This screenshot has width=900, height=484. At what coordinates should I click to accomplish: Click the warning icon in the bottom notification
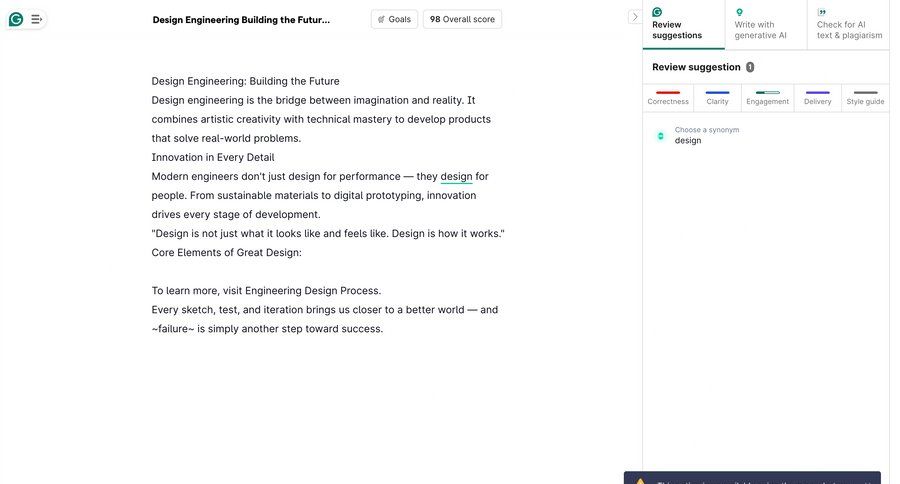pos(640,481)
